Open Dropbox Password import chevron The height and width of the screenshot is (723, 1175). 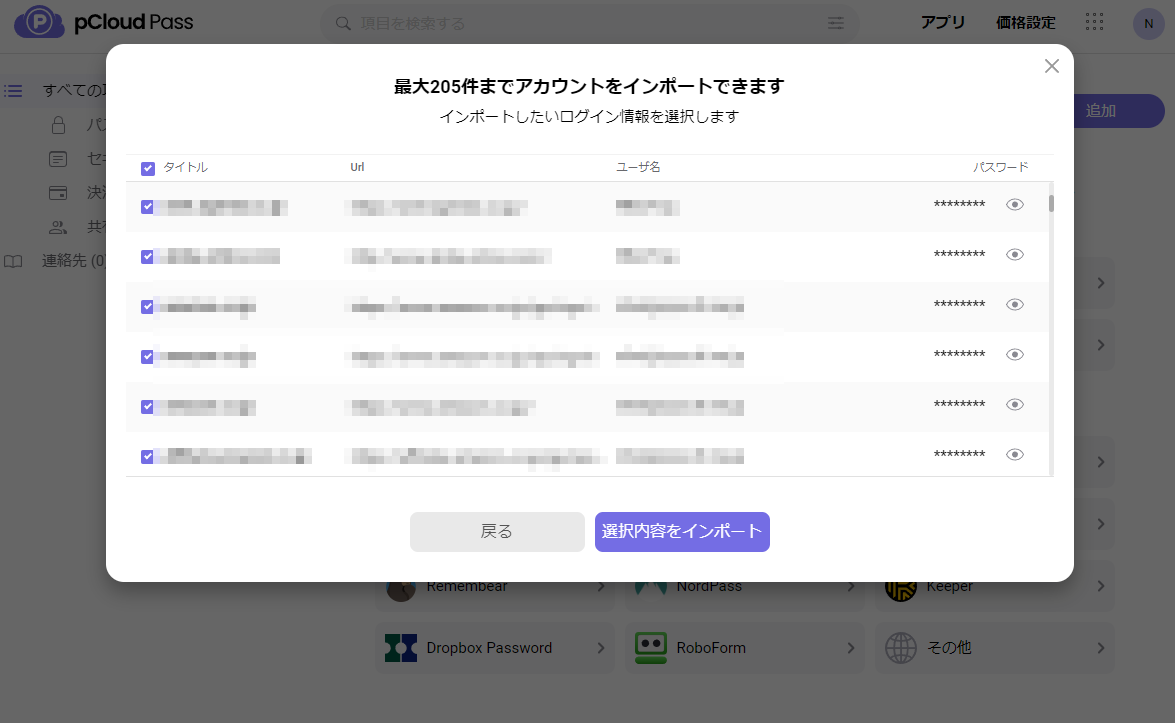tap(601, 647)
